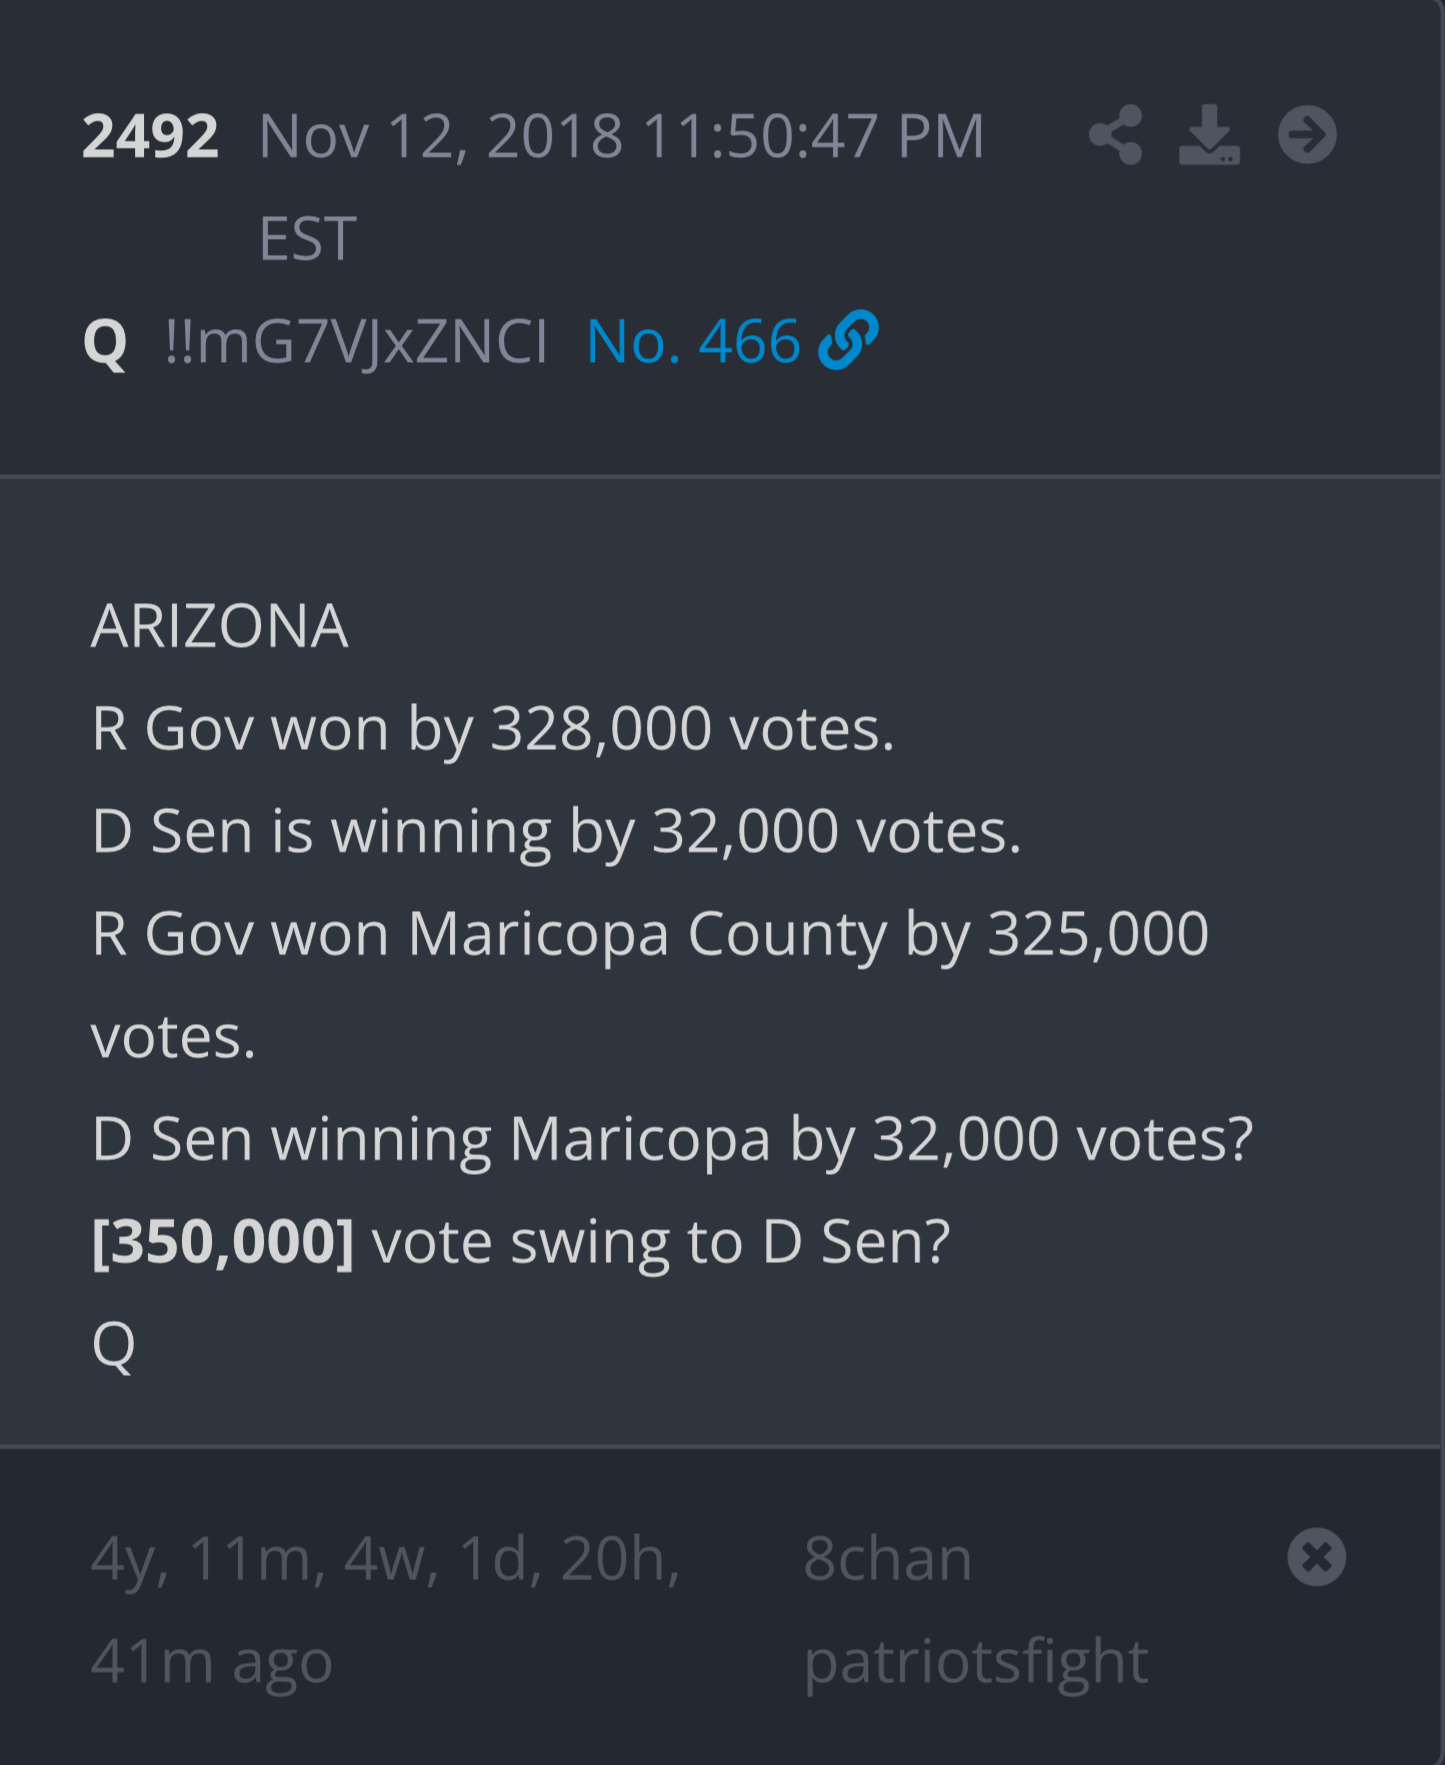Open the patriotsfight board label

tap(976, 1662)
